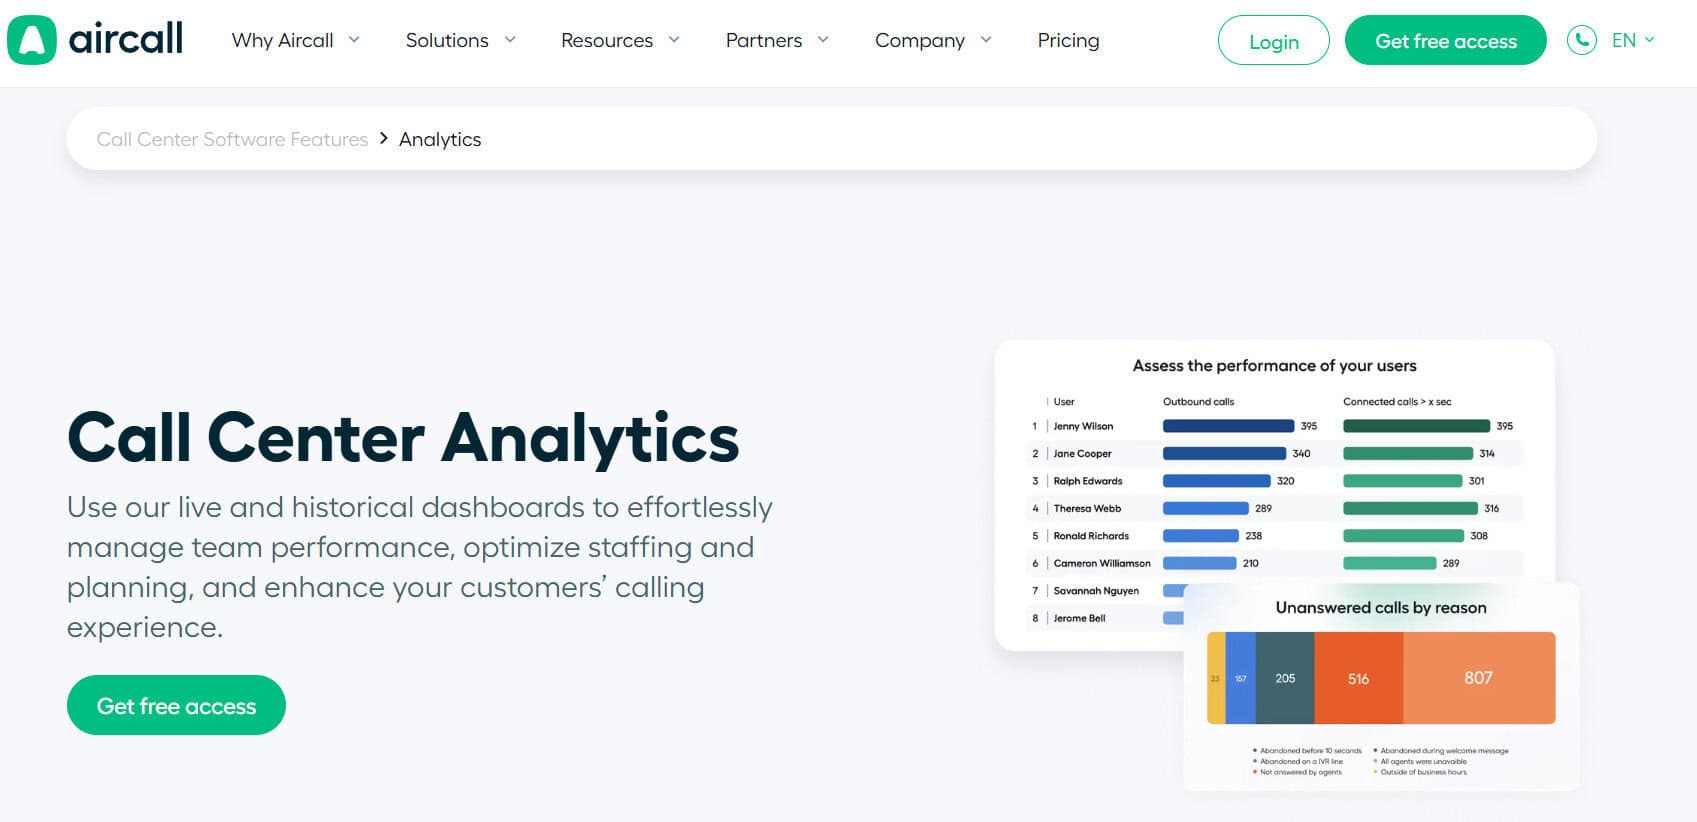This screenshot has width=1697, height=822.
Task: Select the dark orange 516 chart segment
Action: click(x=1358, y=678)
